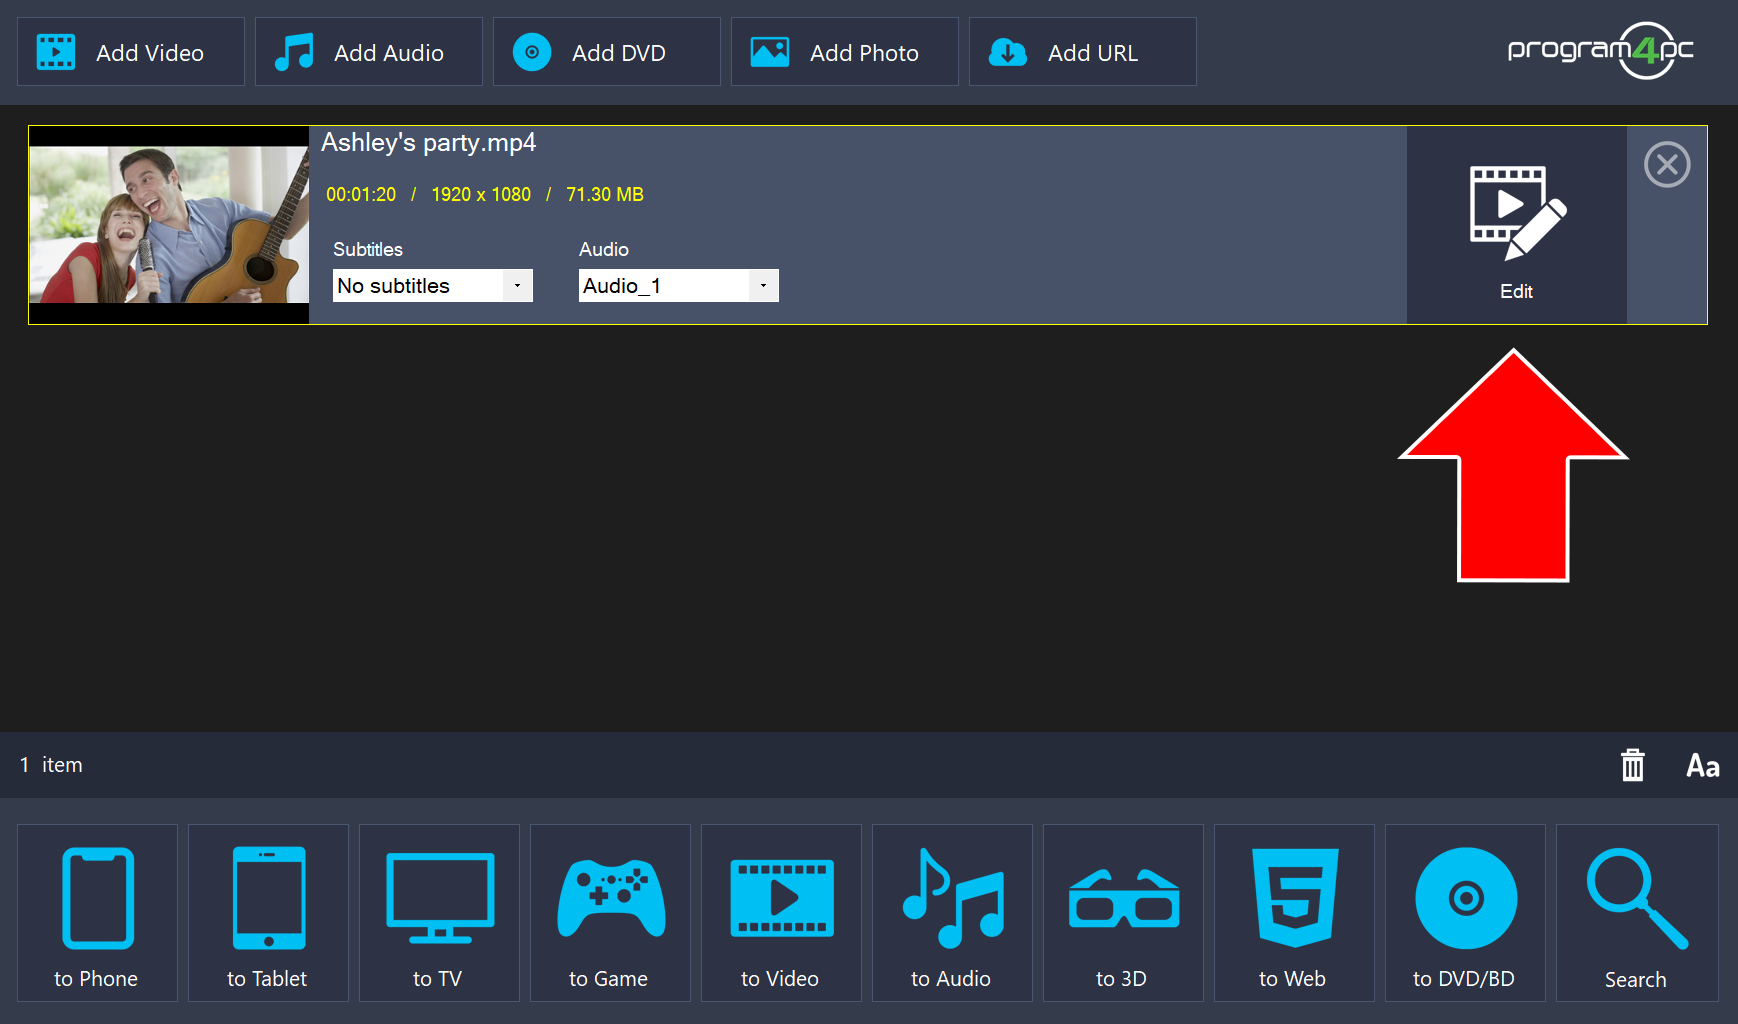The image size is (1738, 1024).
Task: Choose the to 3D glasses format
Action: click(x=1123, y=913)
